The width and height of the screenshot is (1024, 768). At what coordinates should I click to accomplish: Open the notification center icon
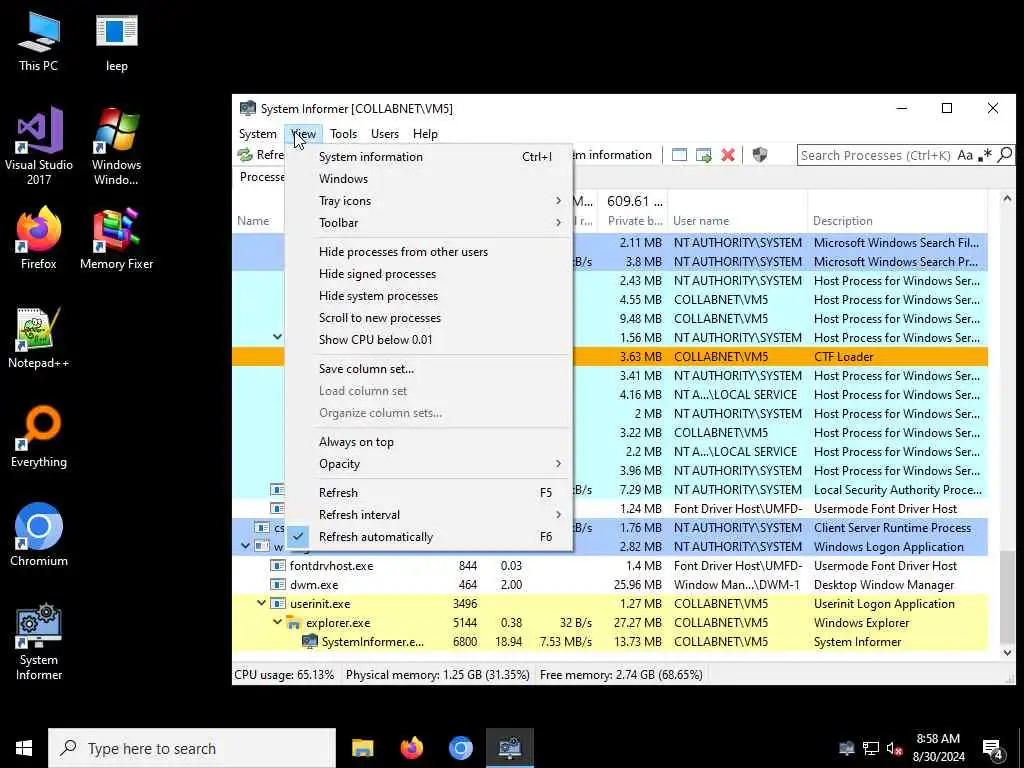993,748
